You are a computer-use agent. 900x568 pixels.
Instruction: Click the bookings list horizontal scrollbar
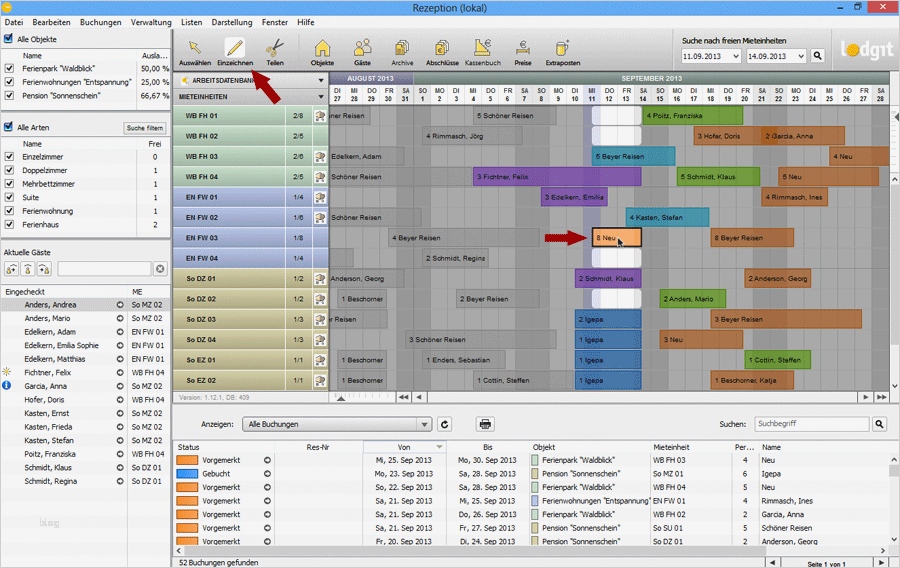pyautogui.click(x=476, y=550)
